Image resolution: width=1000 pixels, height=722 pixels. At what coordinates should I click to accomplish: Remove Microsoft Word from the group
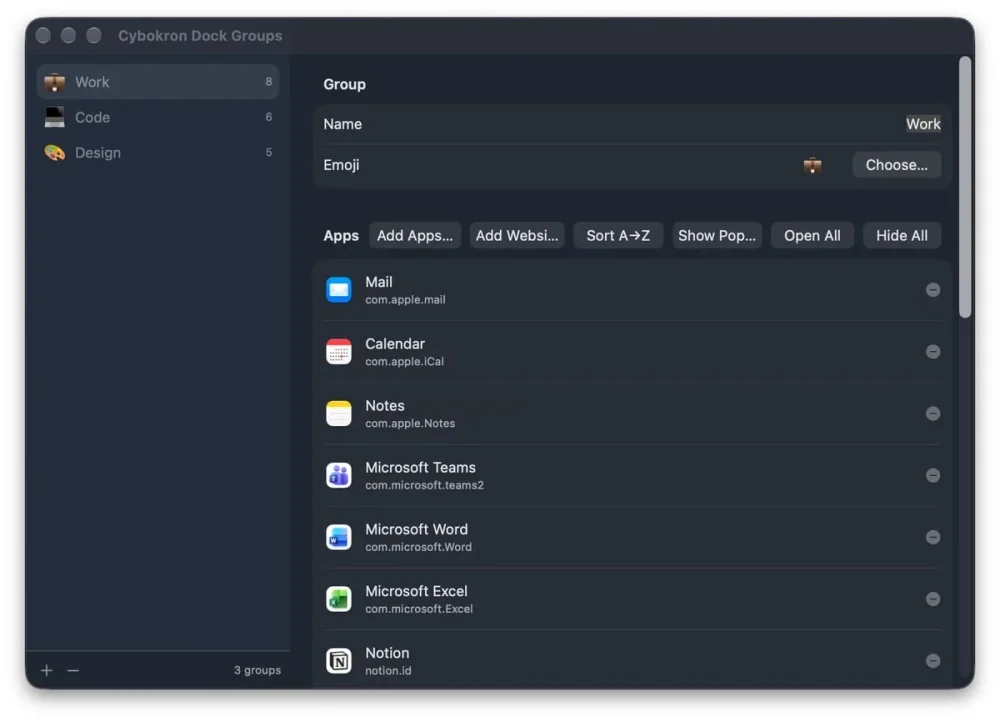(932, 538)
